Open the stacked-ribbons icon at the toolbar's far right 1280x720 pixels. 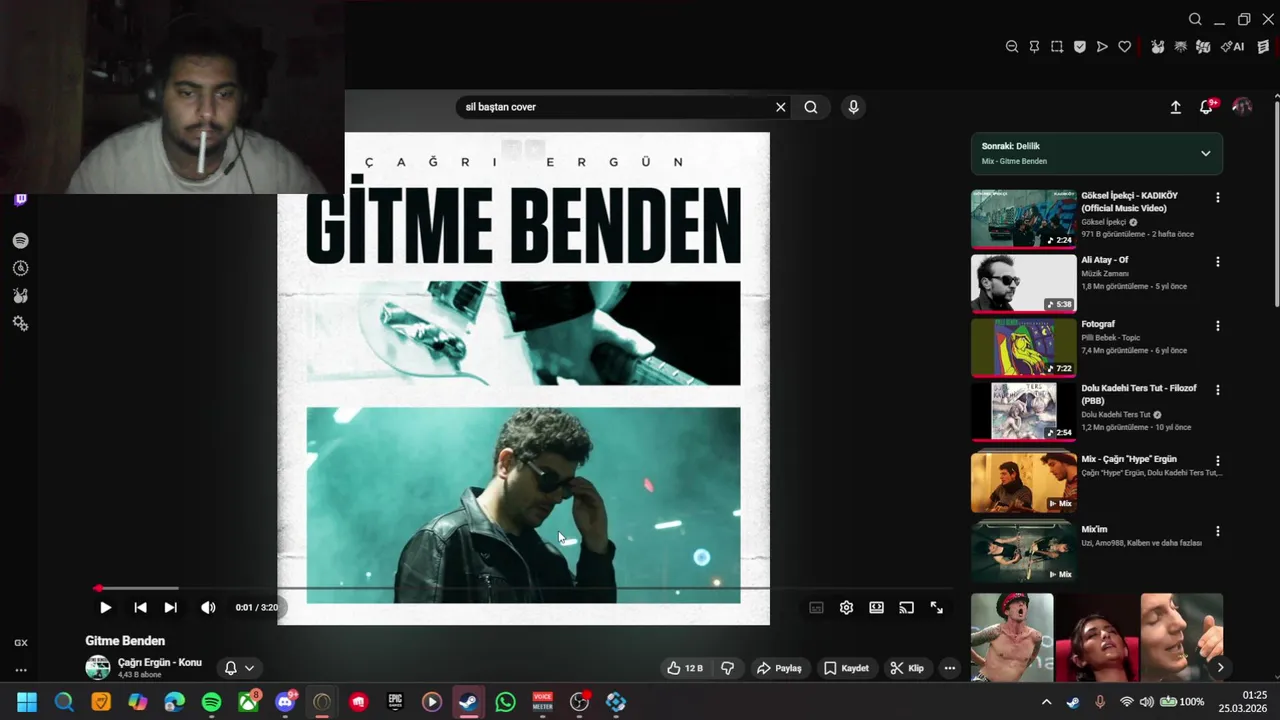pyautogui.click(x=1264, y=47)
